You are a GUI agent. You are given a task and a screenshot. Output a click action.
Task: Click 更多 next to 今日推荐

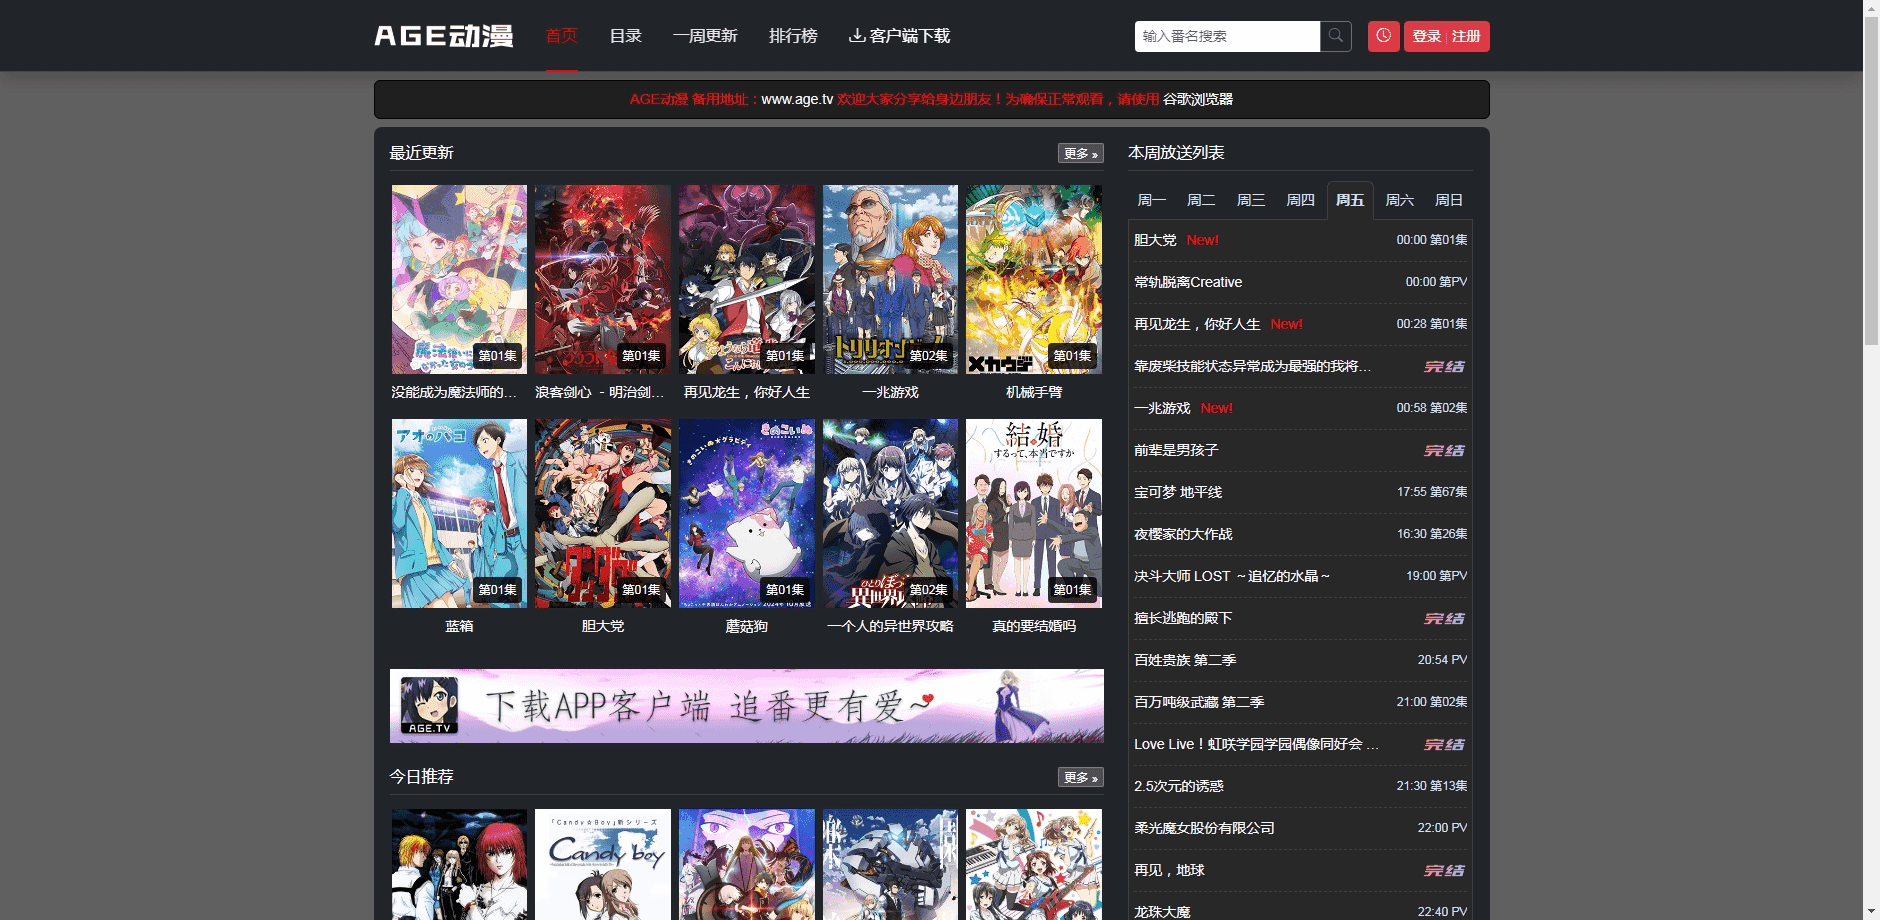pos(1081,777)
